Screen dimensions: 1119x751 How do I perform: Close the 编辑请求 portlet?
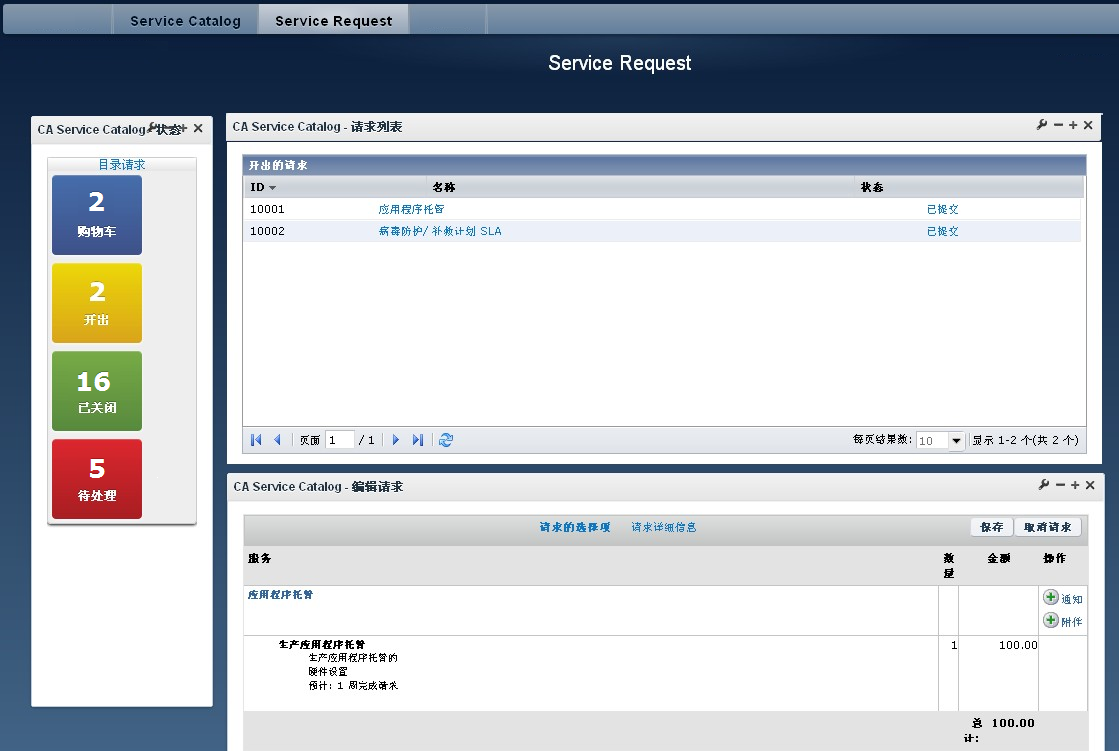1090,485
